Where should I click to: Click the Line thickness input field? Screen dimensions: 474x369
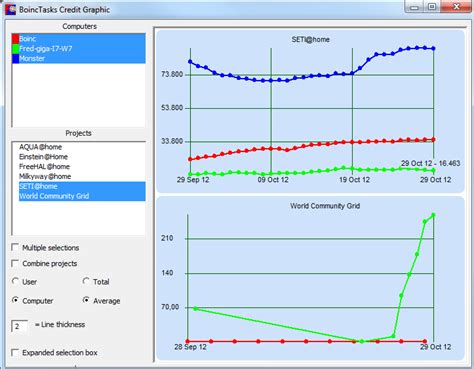point(20,326)
